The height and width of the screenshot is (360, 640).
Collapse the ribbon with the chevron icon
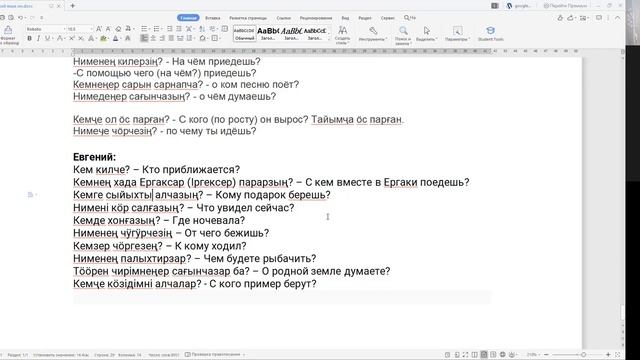pyautogui.click(x=618, y=18)
